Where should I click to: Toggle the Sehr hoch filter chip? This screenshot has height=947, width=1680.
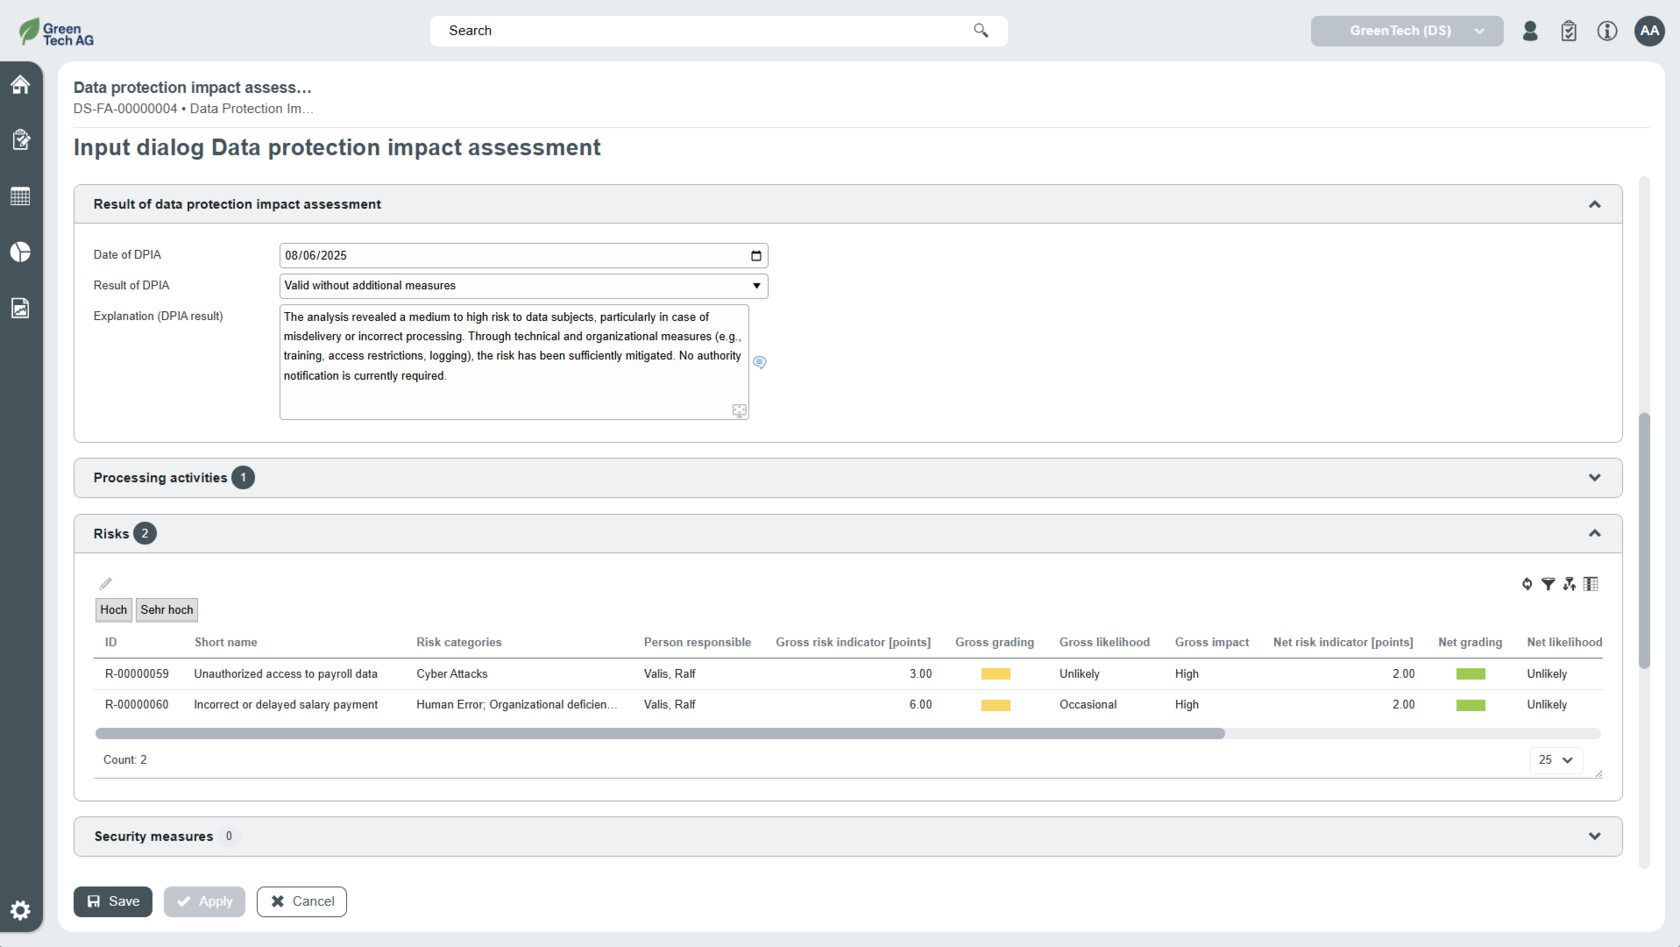pyautogui.click(x=166, y=610)
